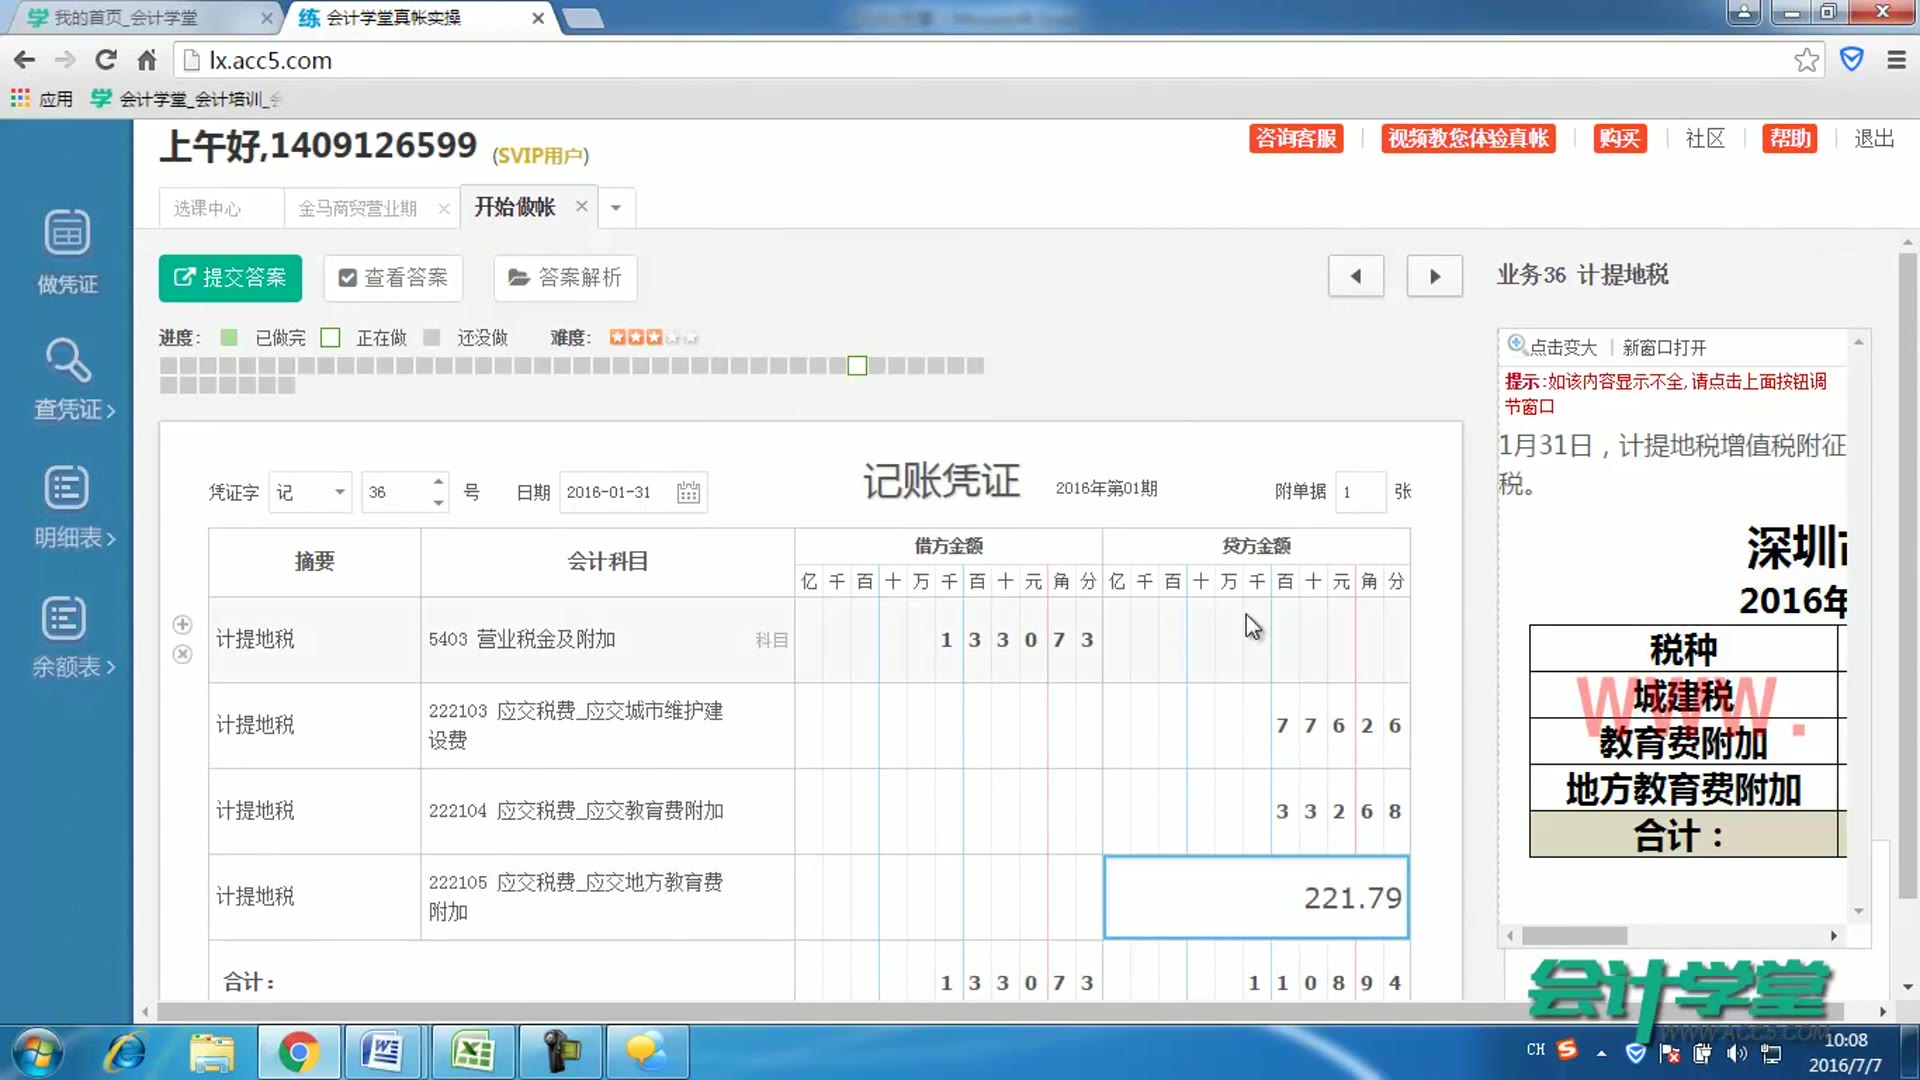Image resolution: width=1920 pixels, height=1080 pixels.
Task: Switch to the 选课中心 tab
Action: [208, 207]
